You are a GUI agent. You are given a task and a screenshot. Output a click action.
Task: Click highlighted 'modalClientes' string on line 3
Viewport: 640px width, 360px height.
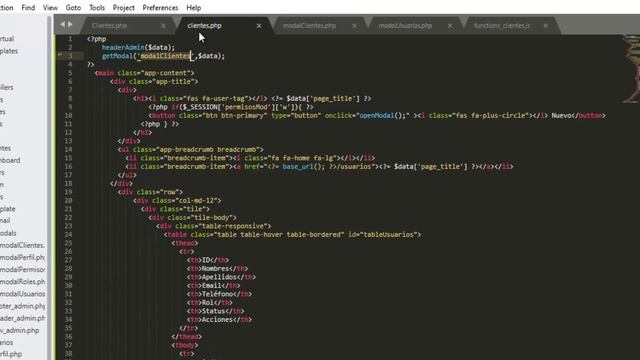tap(165, 56)
